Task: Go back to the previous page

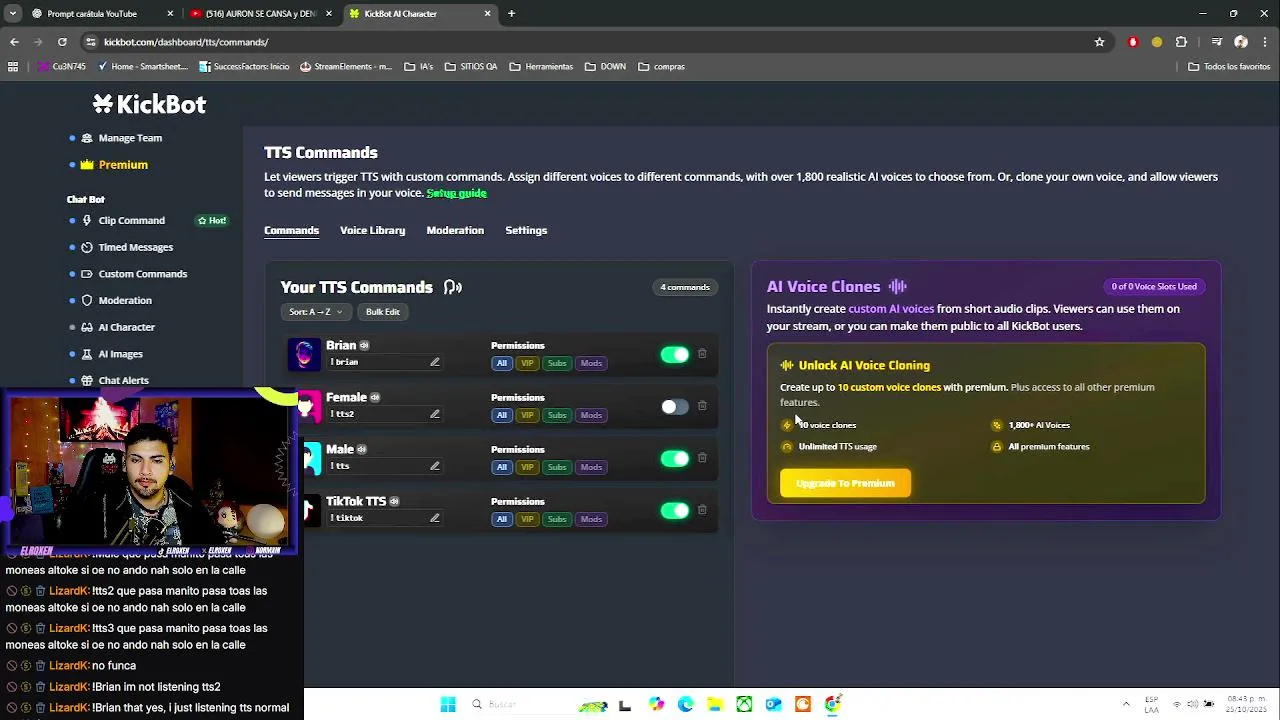Action: coord(14,42)
